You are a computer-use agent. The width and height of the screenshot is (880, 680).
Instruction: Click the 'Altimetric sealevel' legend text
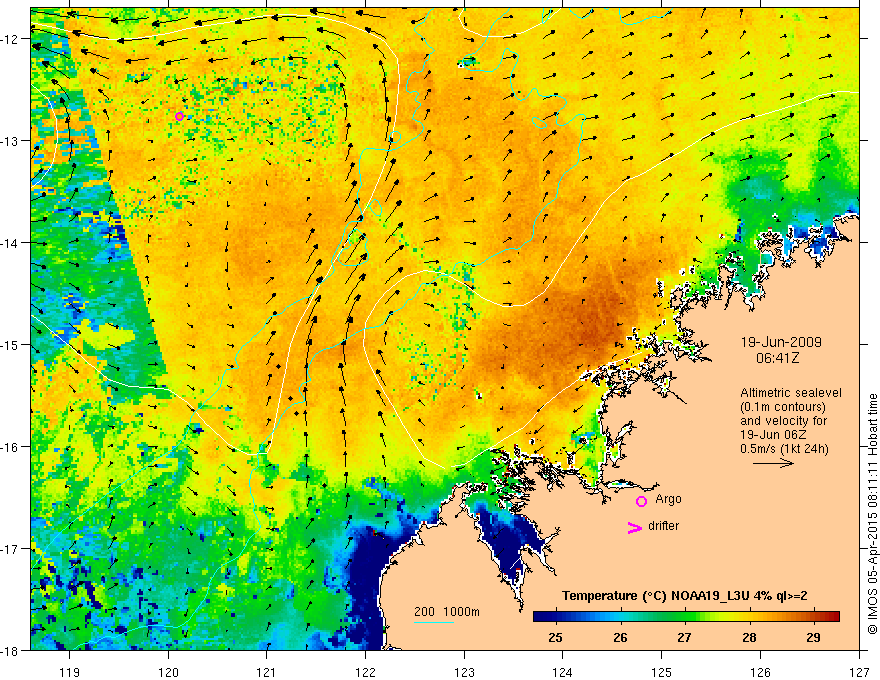point(791,393)
